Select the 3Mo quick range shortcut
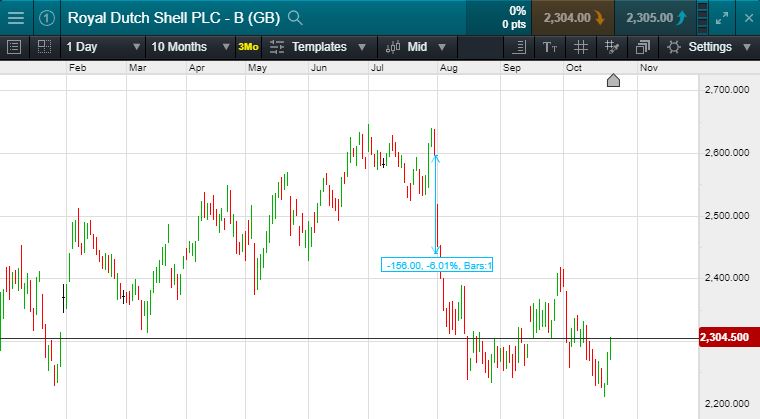The width and height of the screenshot is (760, 419). point(248,47)
